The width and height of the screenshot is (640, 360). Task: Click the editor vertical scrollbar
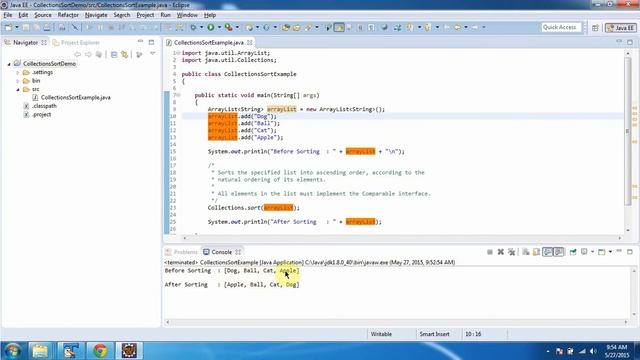pos(628,131)
